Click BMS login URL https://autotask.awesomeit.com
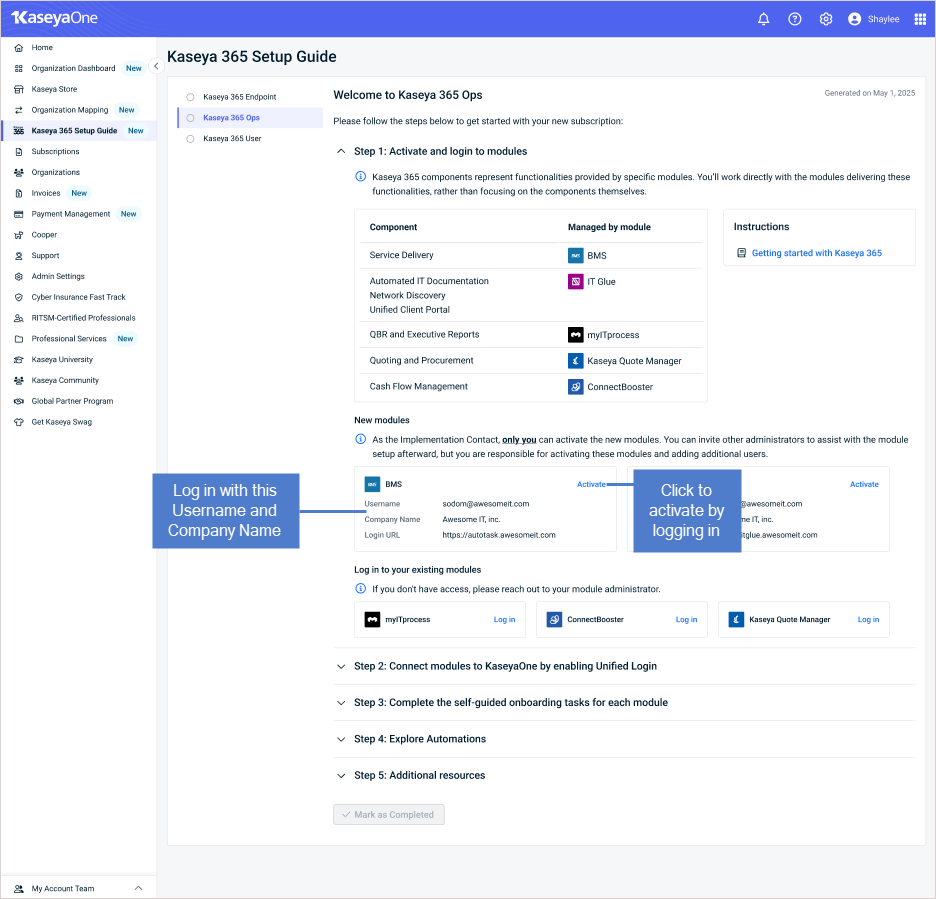The image size is (936, 899). 499,535
